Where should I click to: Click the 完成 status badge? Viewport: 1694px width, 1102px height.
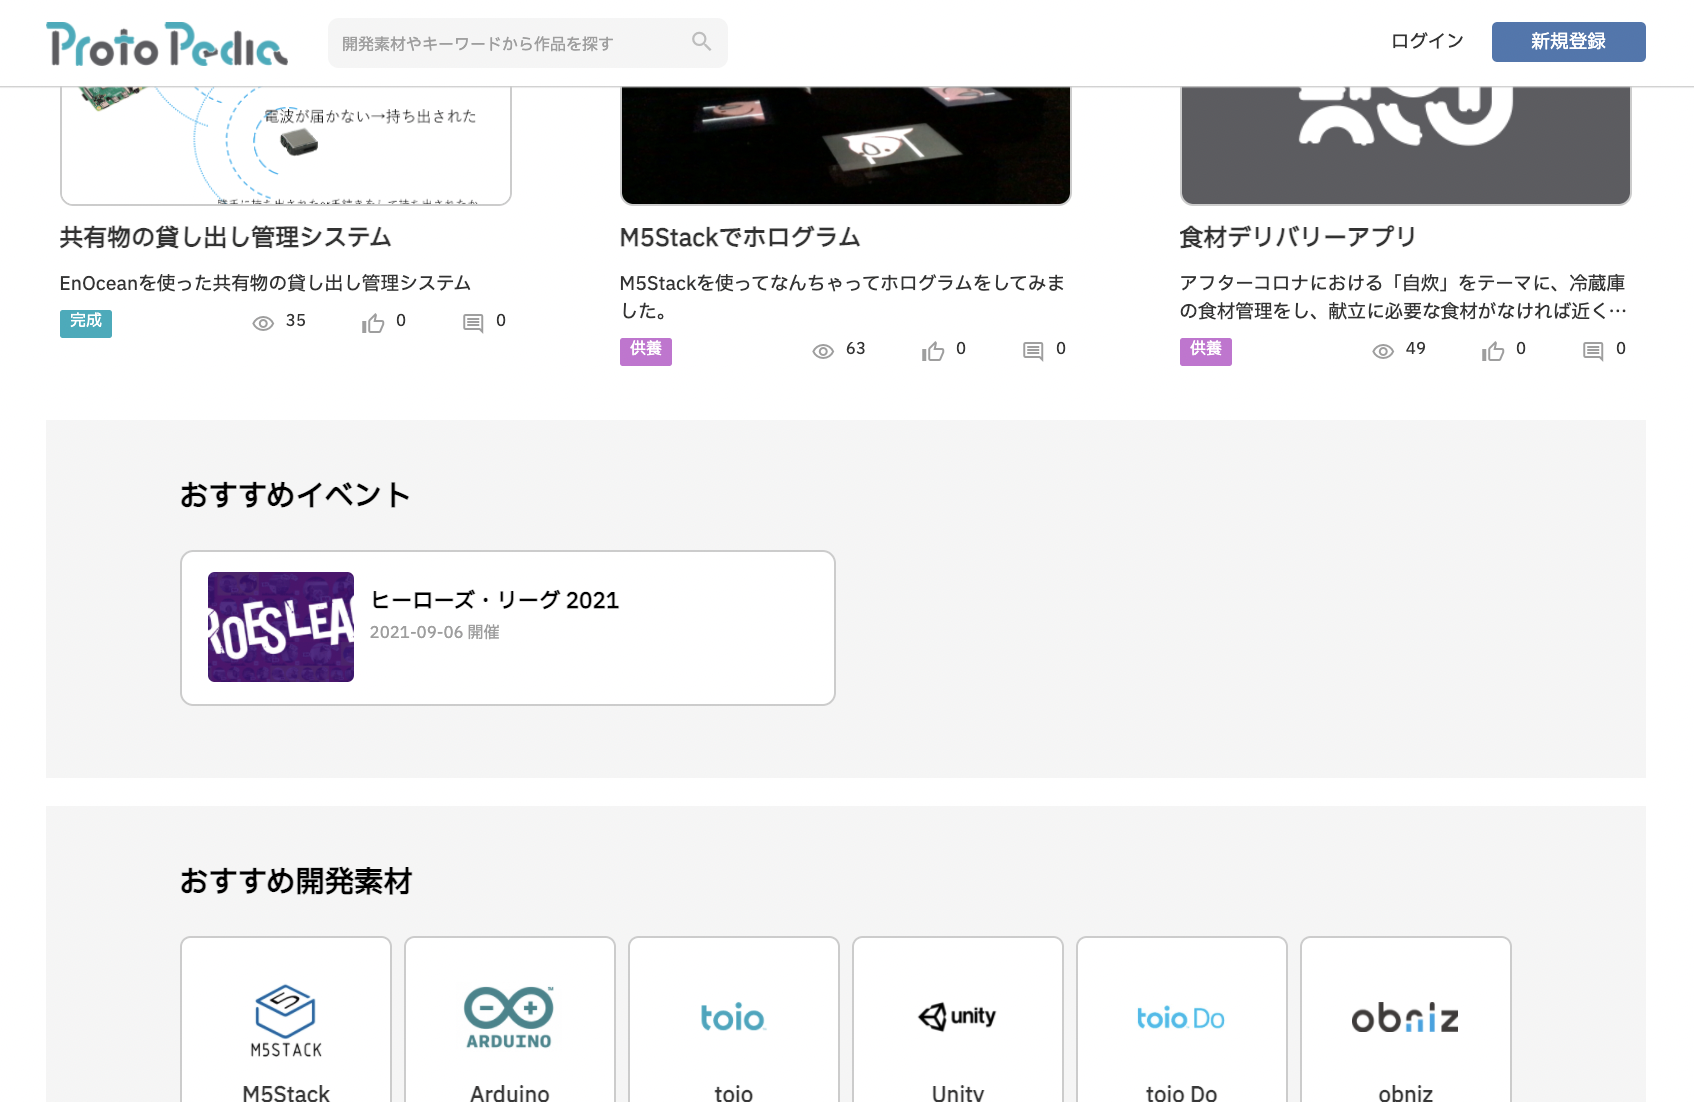(x=86, y=322)
